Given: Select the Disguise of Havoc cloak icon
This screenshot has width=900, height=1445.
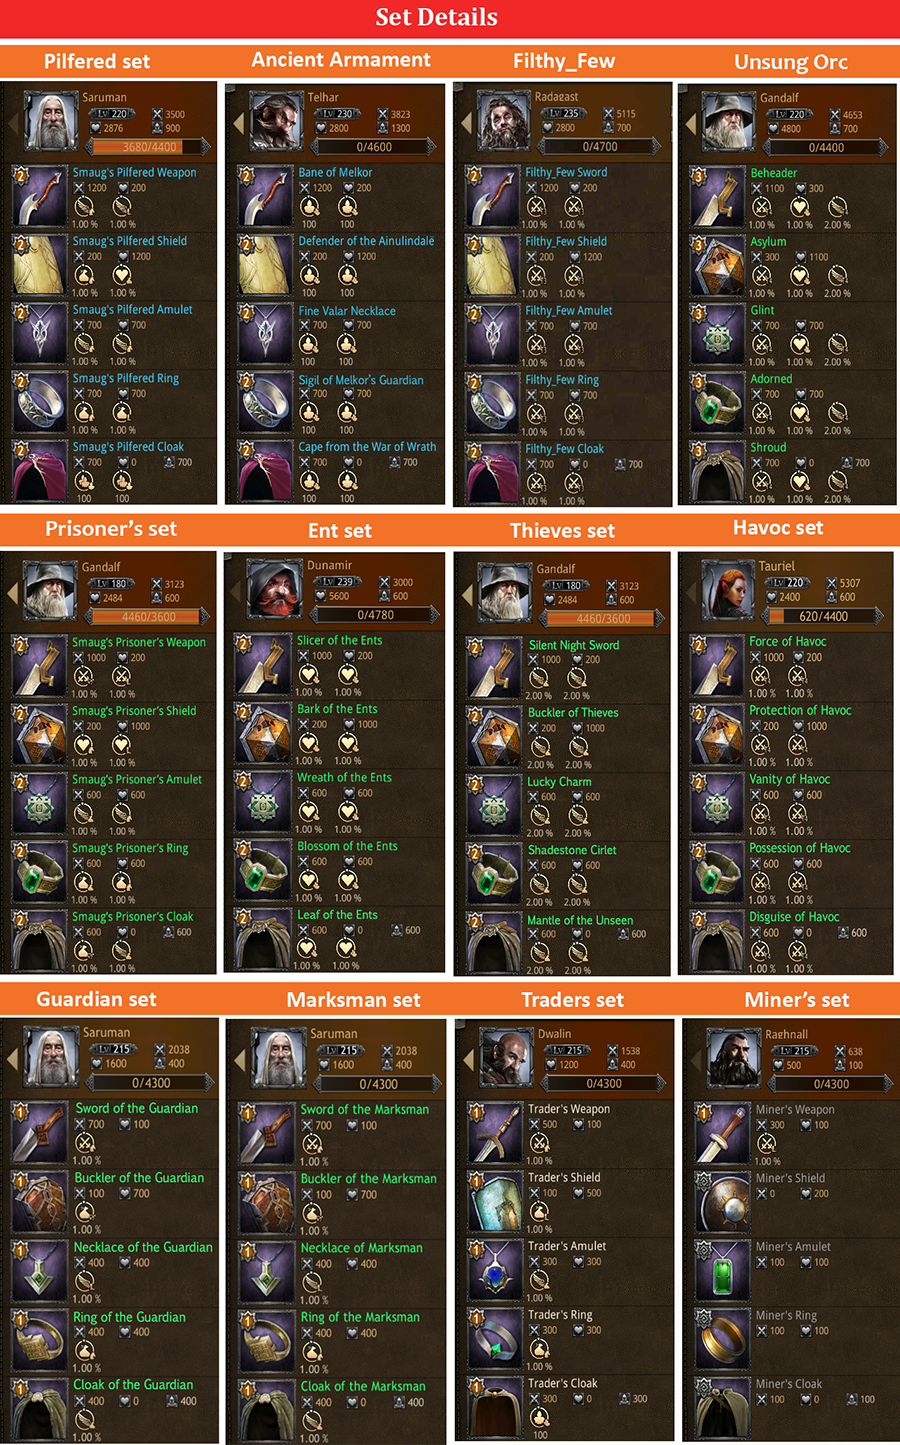Looking at the screenshot, I should [x=717, y=941].
